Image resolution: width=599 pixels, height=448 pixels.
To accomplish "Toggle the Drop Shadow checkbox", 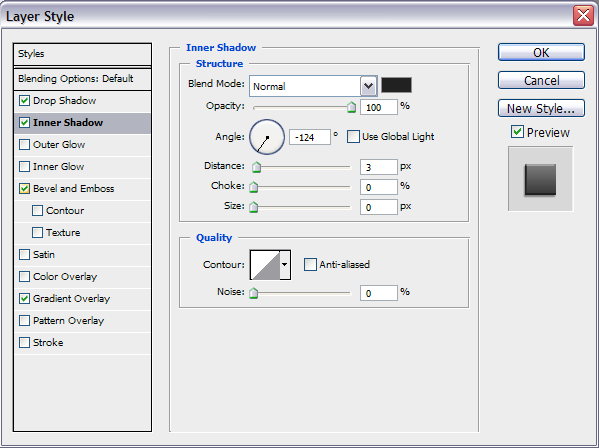I will pyautogui.click(x=24, y=101).
